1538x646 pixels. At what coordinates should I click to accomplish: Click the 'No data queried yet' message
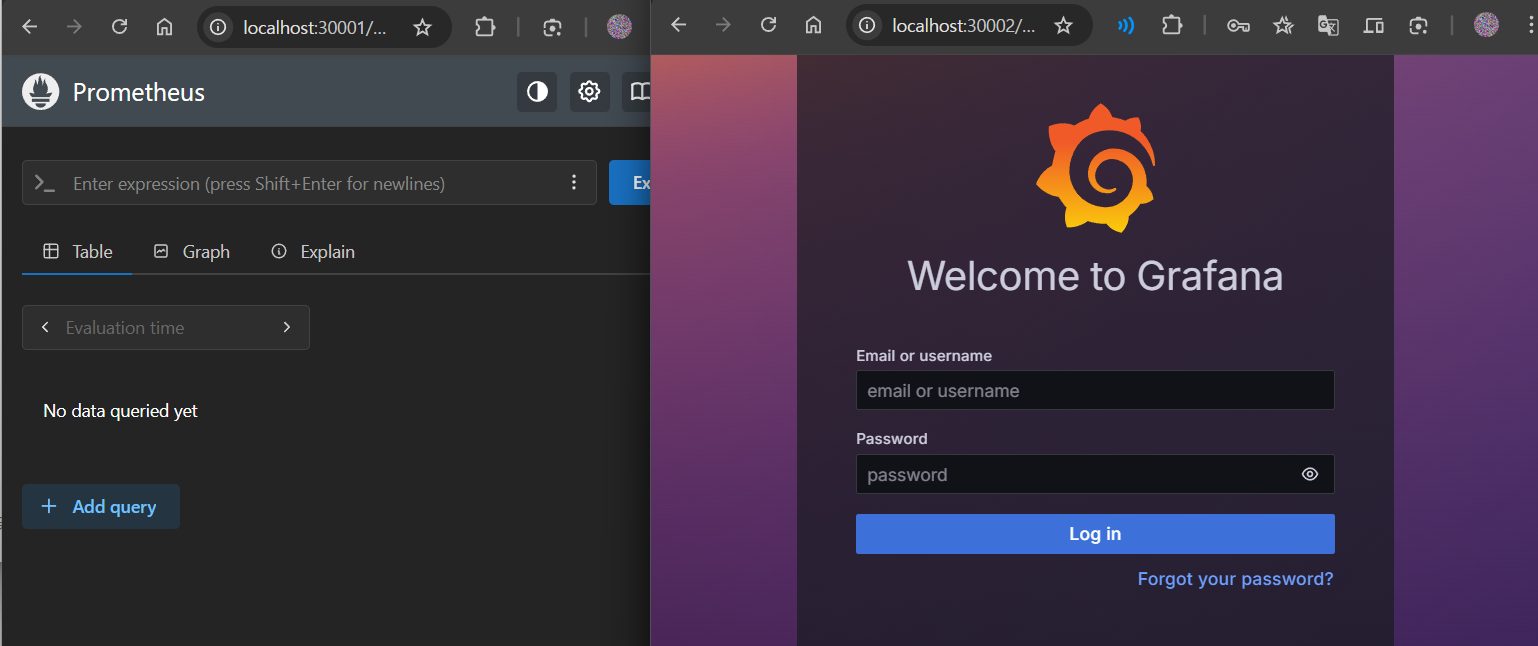pos(121,411)
